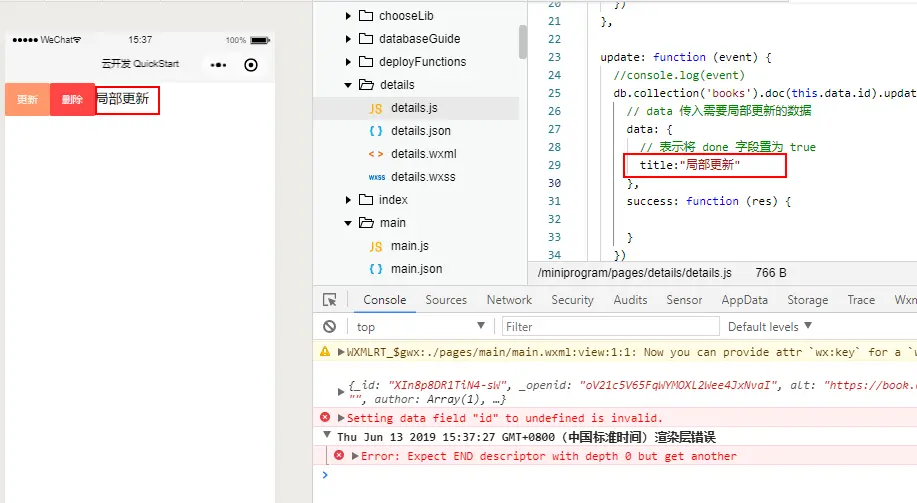Expand the WXMLRT_$gwx warning message
The width and height of the screenshot is (917, 503).
tap(341, 352)
